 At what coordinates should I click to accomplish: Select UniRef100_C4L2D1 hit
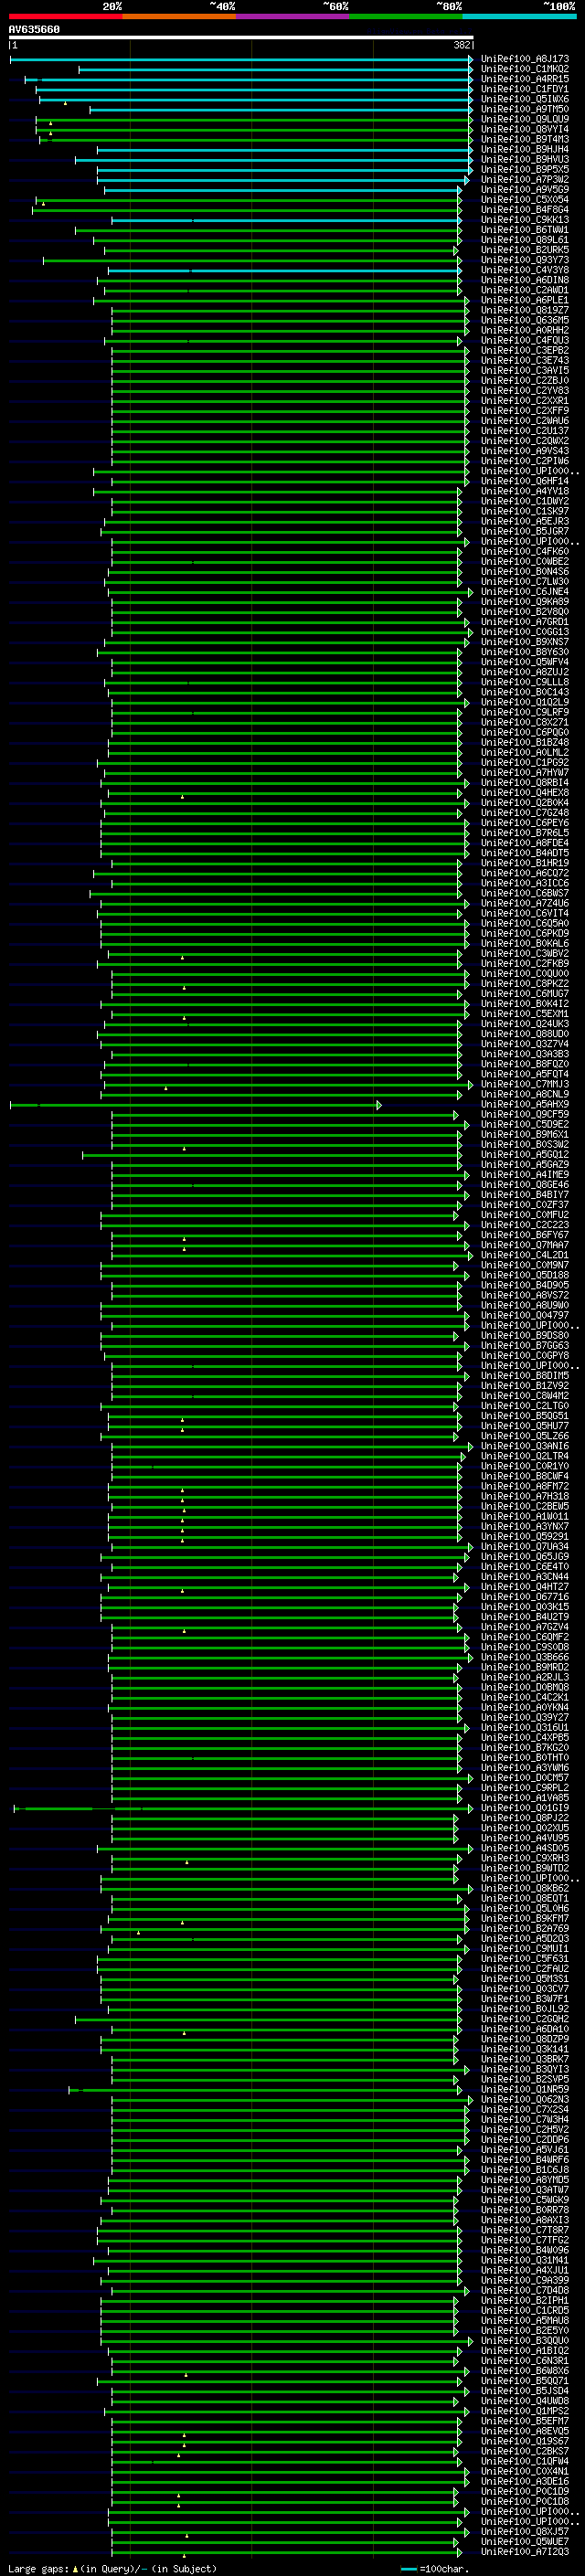tap(525, 1255)
